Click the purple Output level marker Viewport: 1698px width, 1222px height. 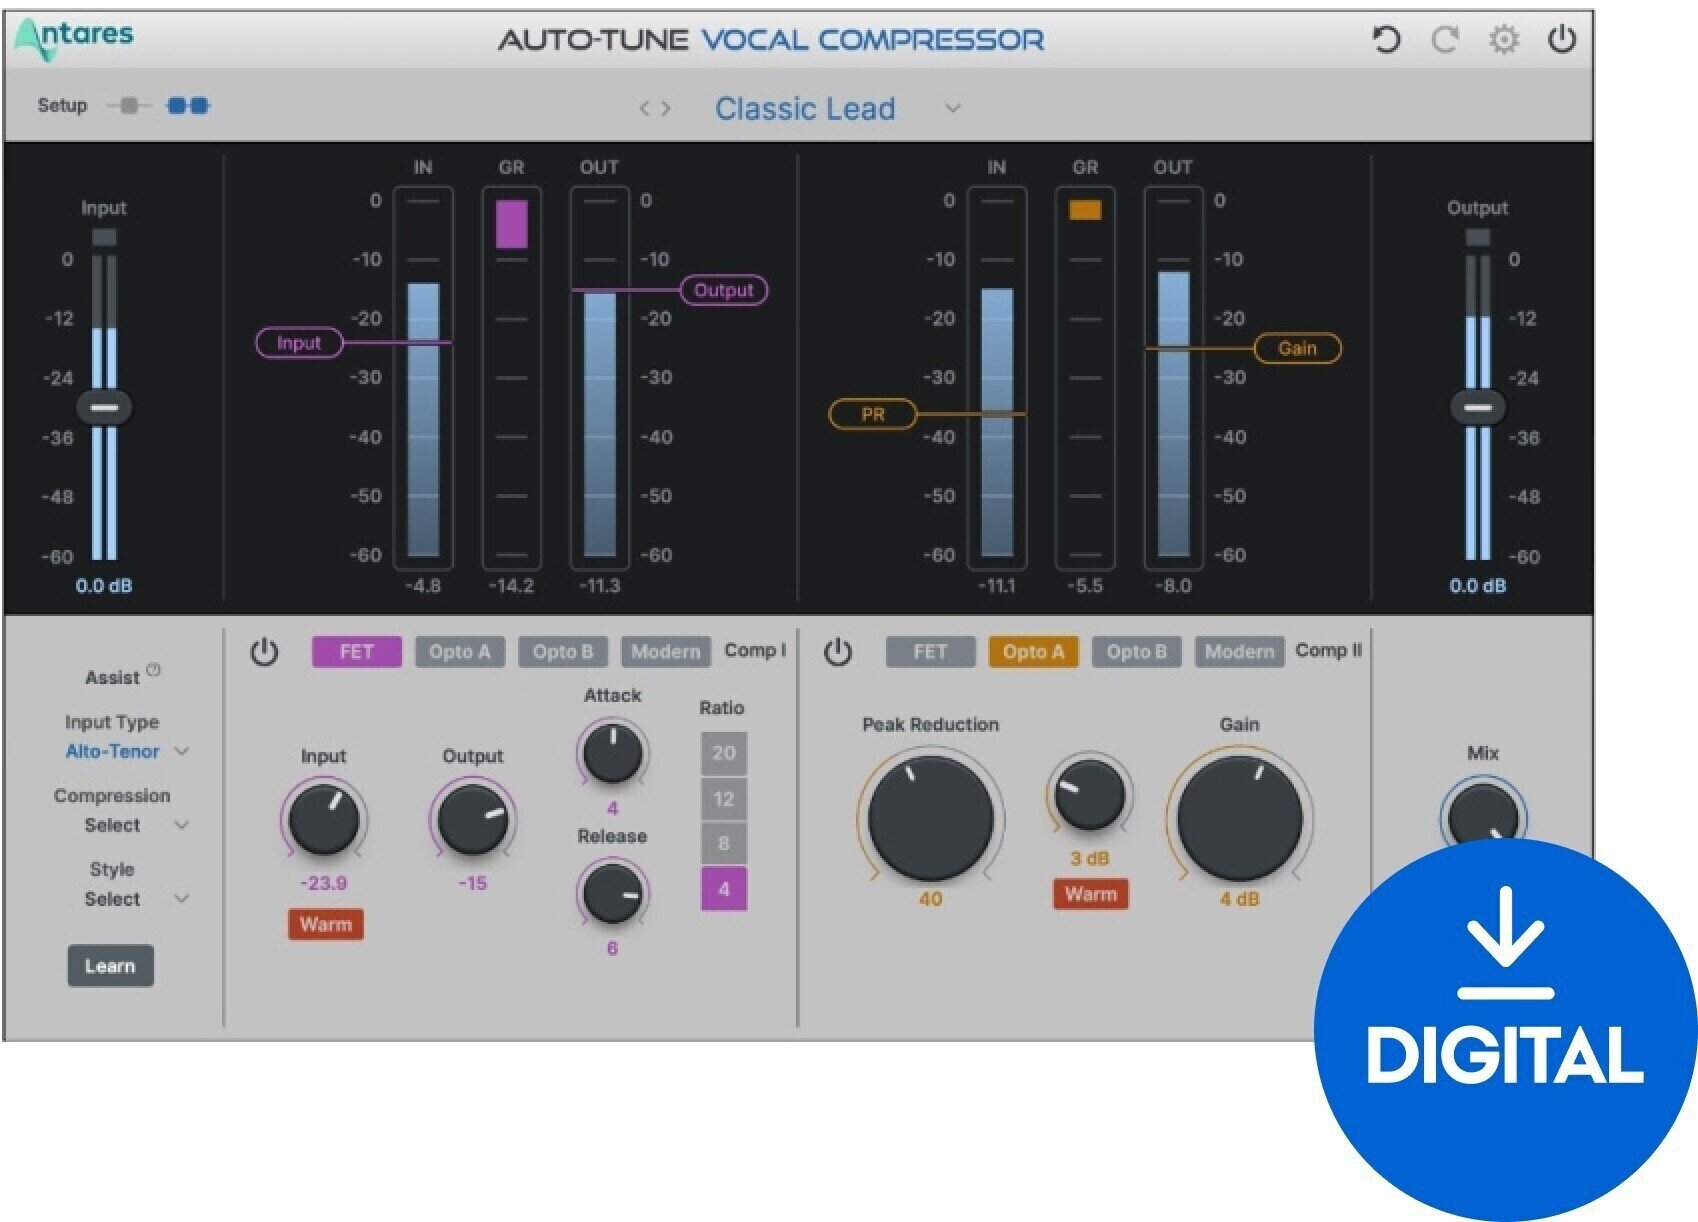click(x=724, y=290)
